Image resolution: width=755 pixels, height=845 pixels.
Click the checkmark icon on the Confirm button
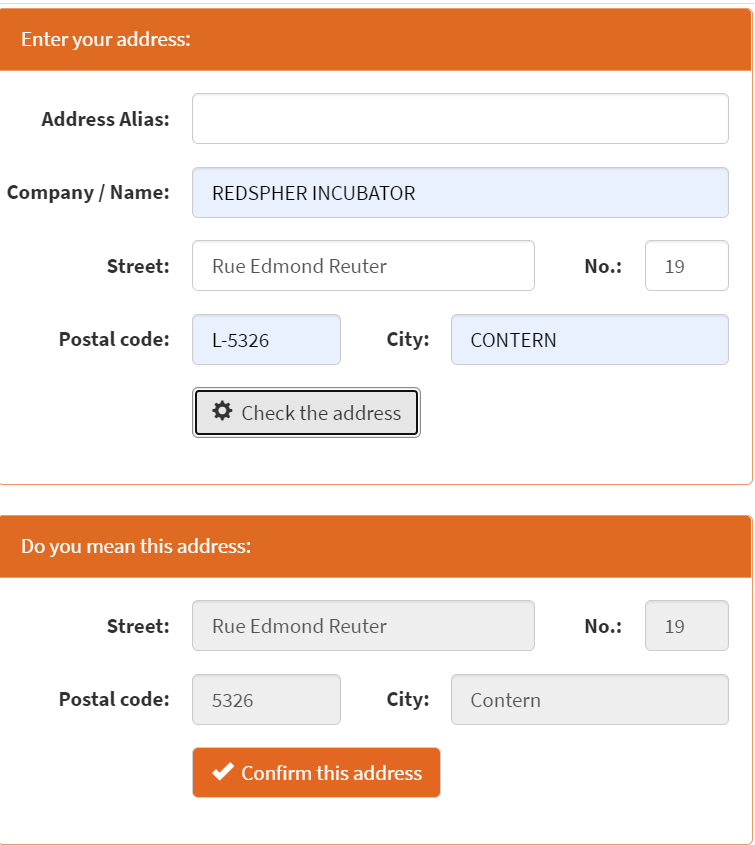click(x=223, y=772)
